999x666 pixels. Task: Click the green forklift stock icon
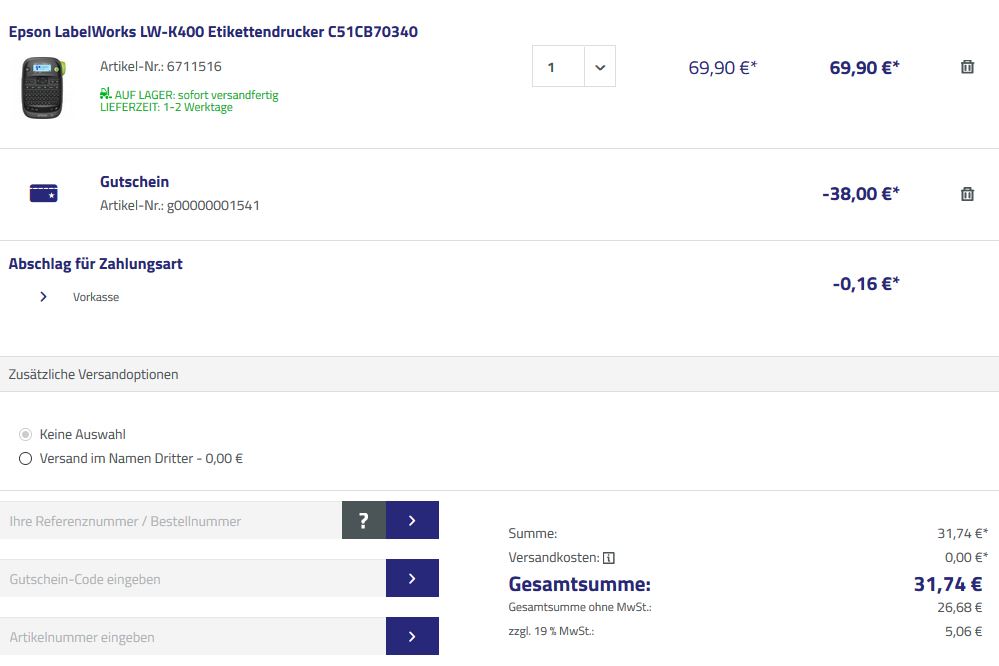click(105, 94)
